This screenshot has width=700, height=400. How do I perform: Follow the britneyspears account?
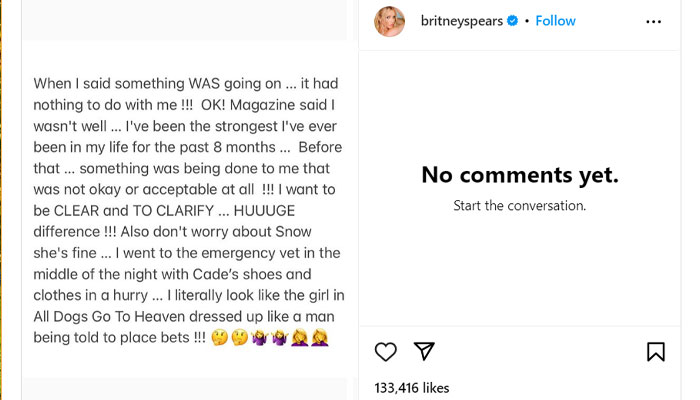(x=555, y=21)
